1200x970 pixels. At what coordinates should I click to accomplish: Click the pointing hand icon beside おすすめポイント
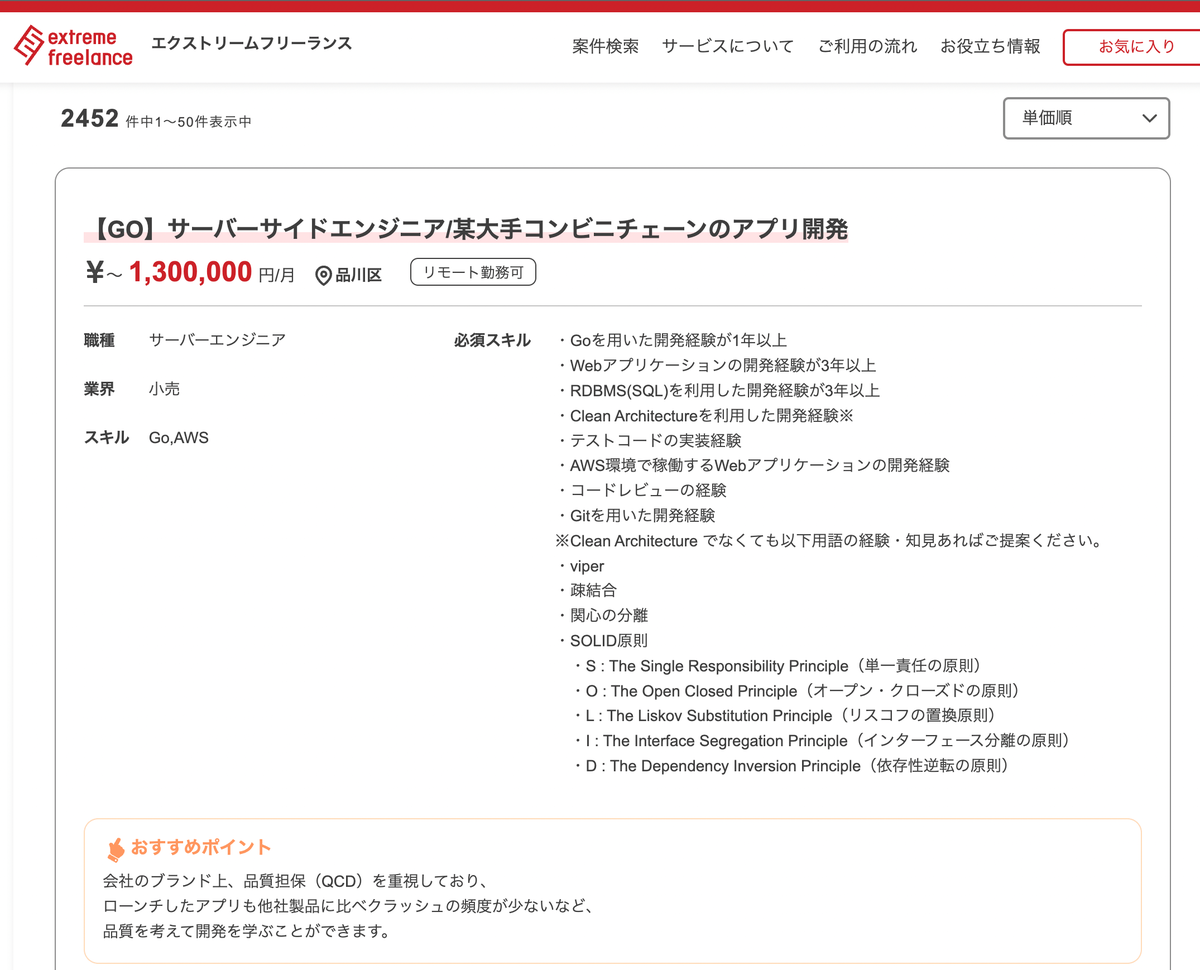pos(116,848)
